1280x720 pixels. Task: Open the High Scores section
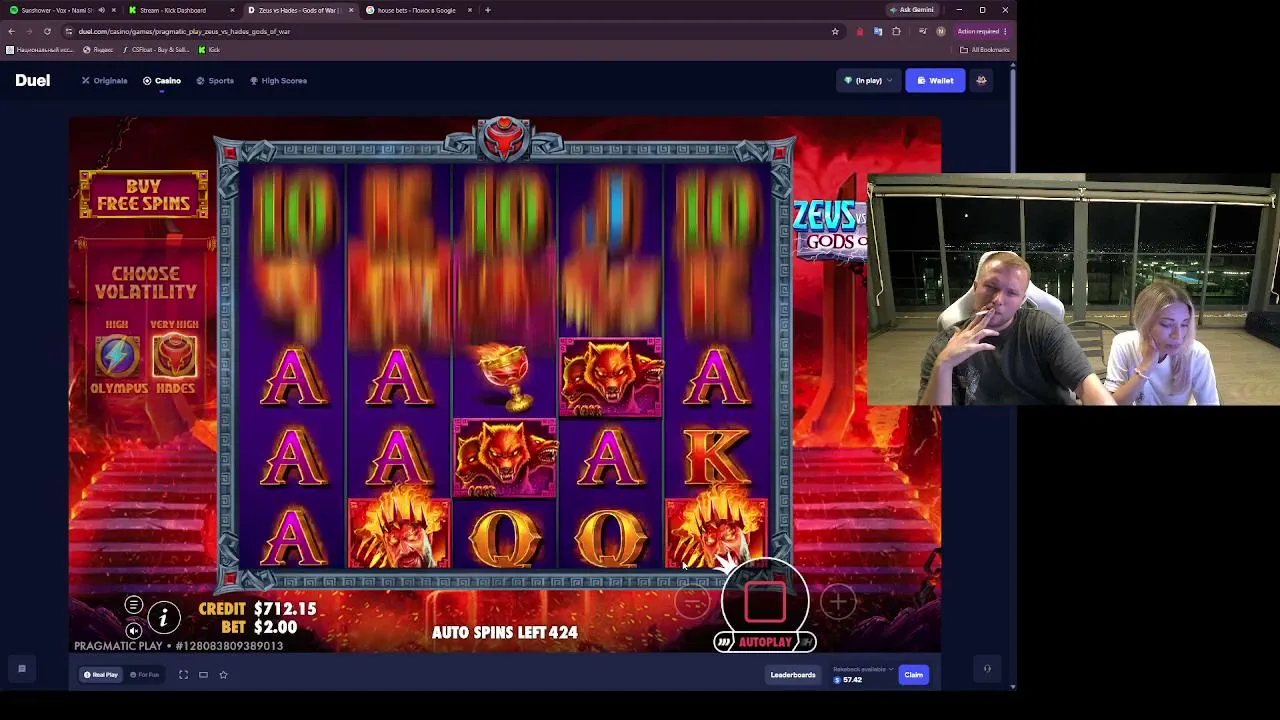click(278, 80)
